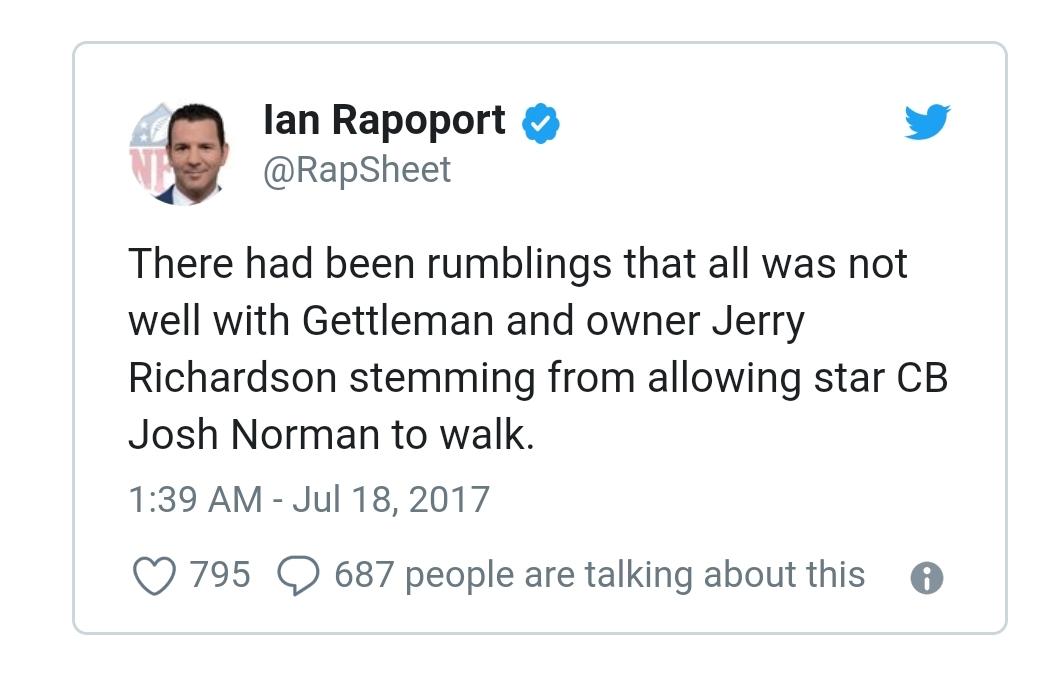1038x686 pixels.
Task: Open replies via the speech bubble icon
Action: pos(299,575)
